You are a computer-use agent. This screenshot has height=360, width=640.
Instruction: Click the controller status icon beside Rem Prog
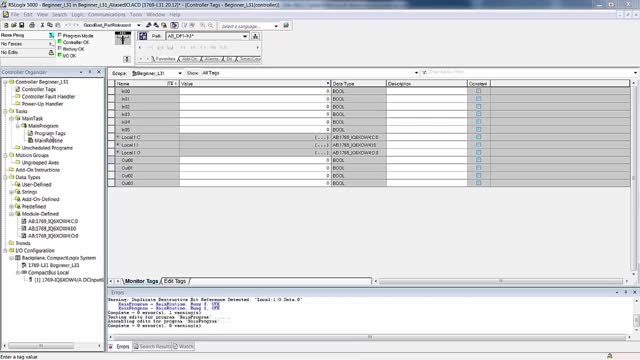(51, 36)
